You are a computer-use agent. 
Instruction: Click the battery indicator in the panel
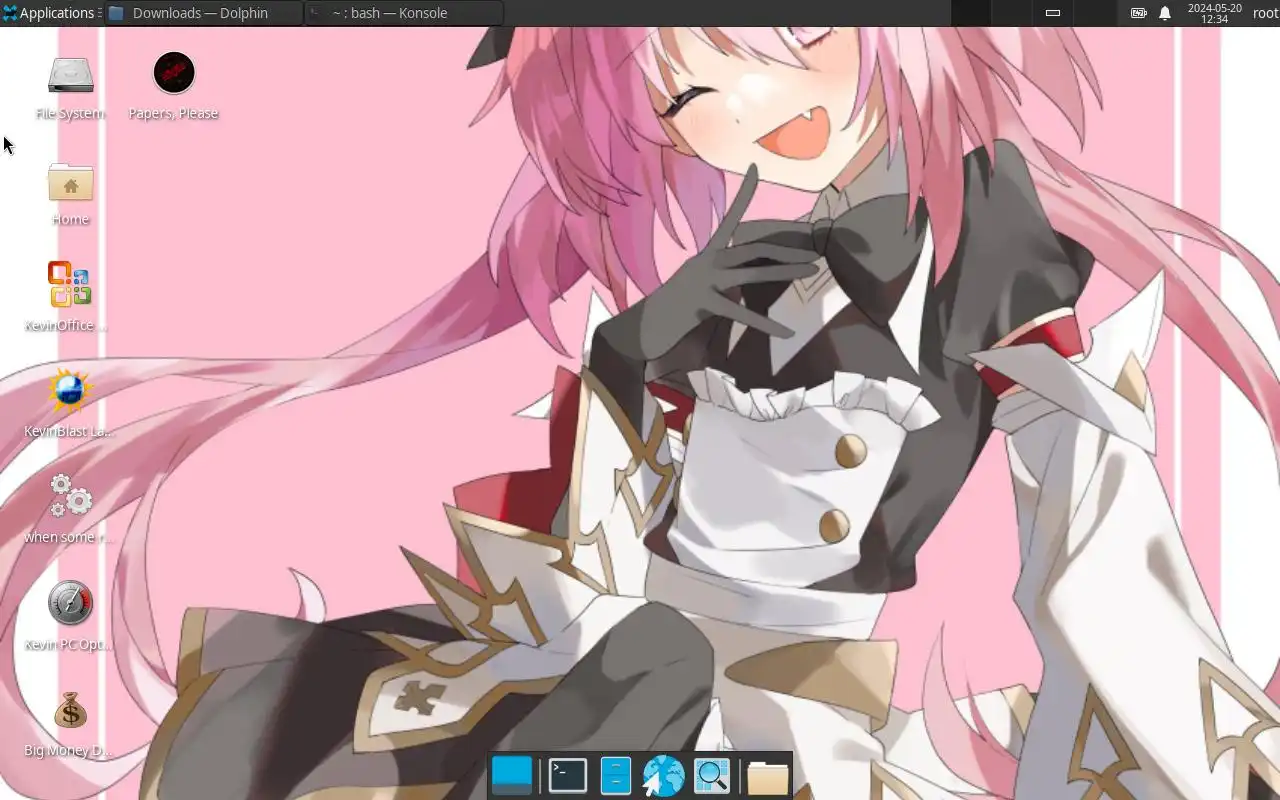1139,13
